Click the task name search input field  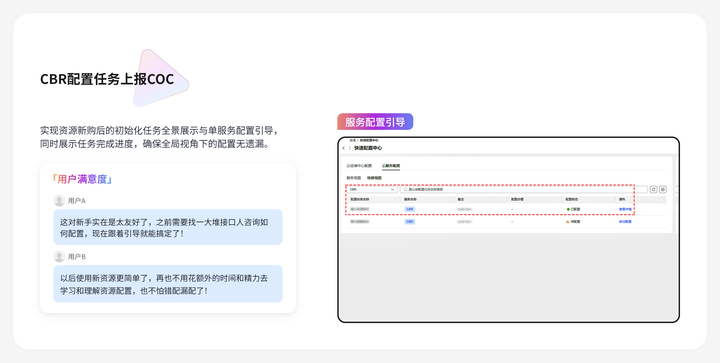coord(523,189)
